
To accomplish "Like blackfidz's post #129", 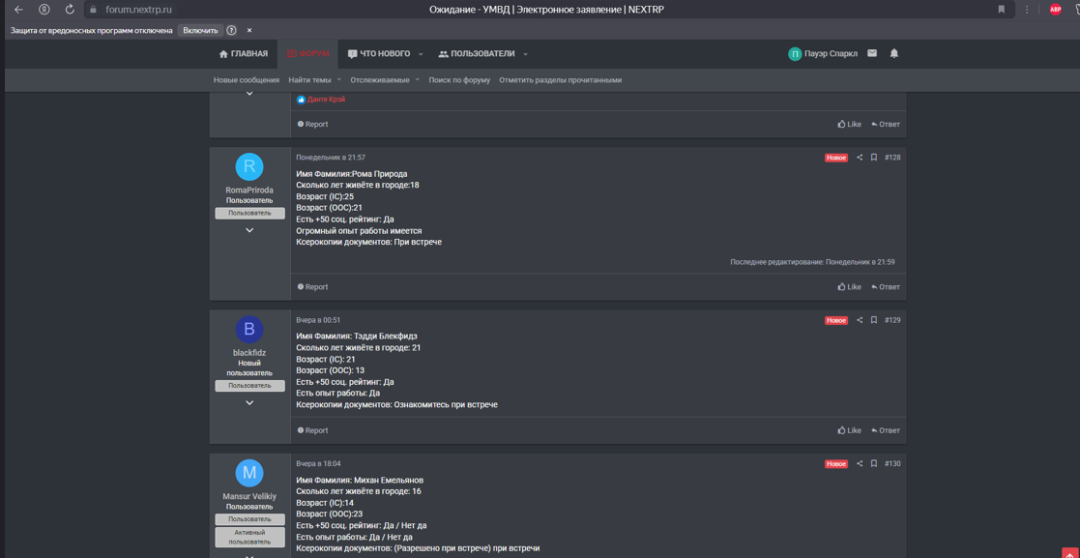I will click(849, 431).
